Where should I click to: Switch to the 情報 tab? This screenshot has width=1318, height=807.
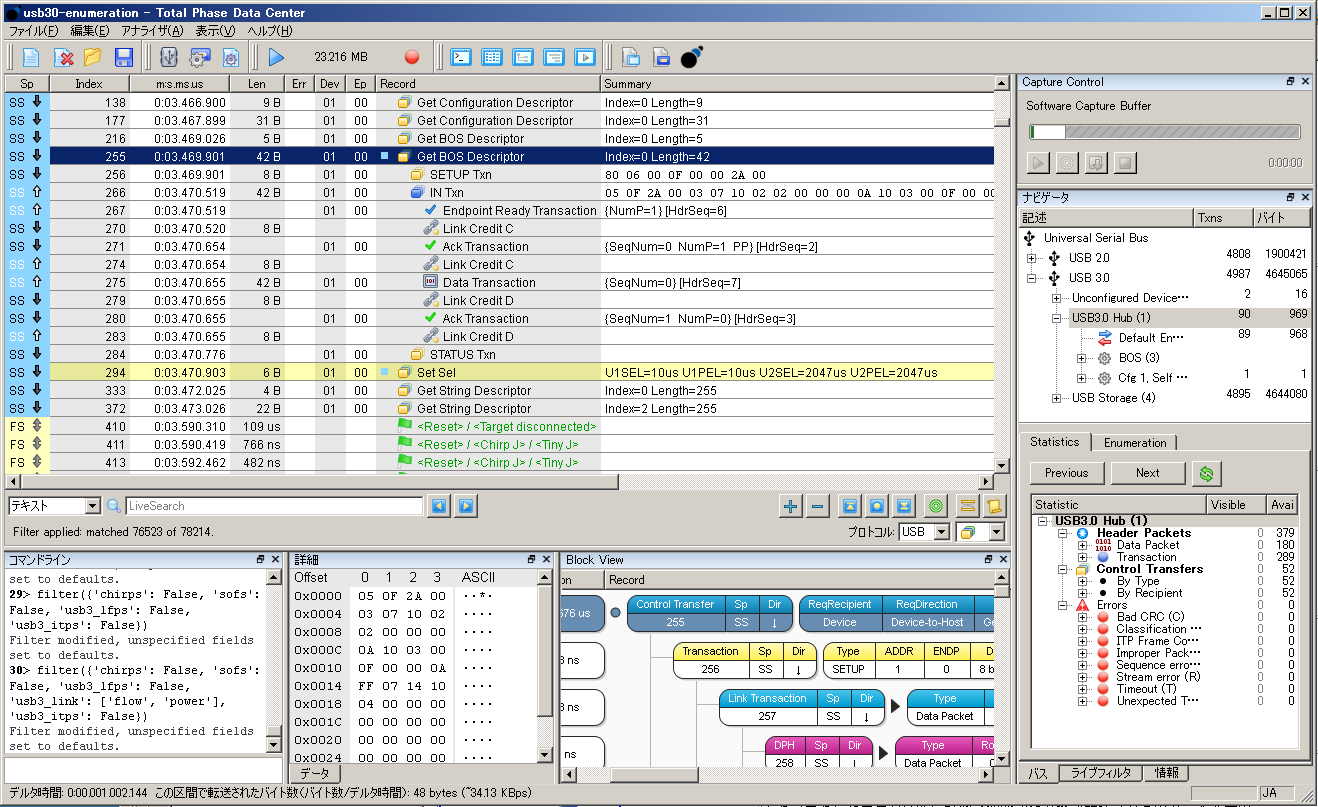tap(1166, 773)
